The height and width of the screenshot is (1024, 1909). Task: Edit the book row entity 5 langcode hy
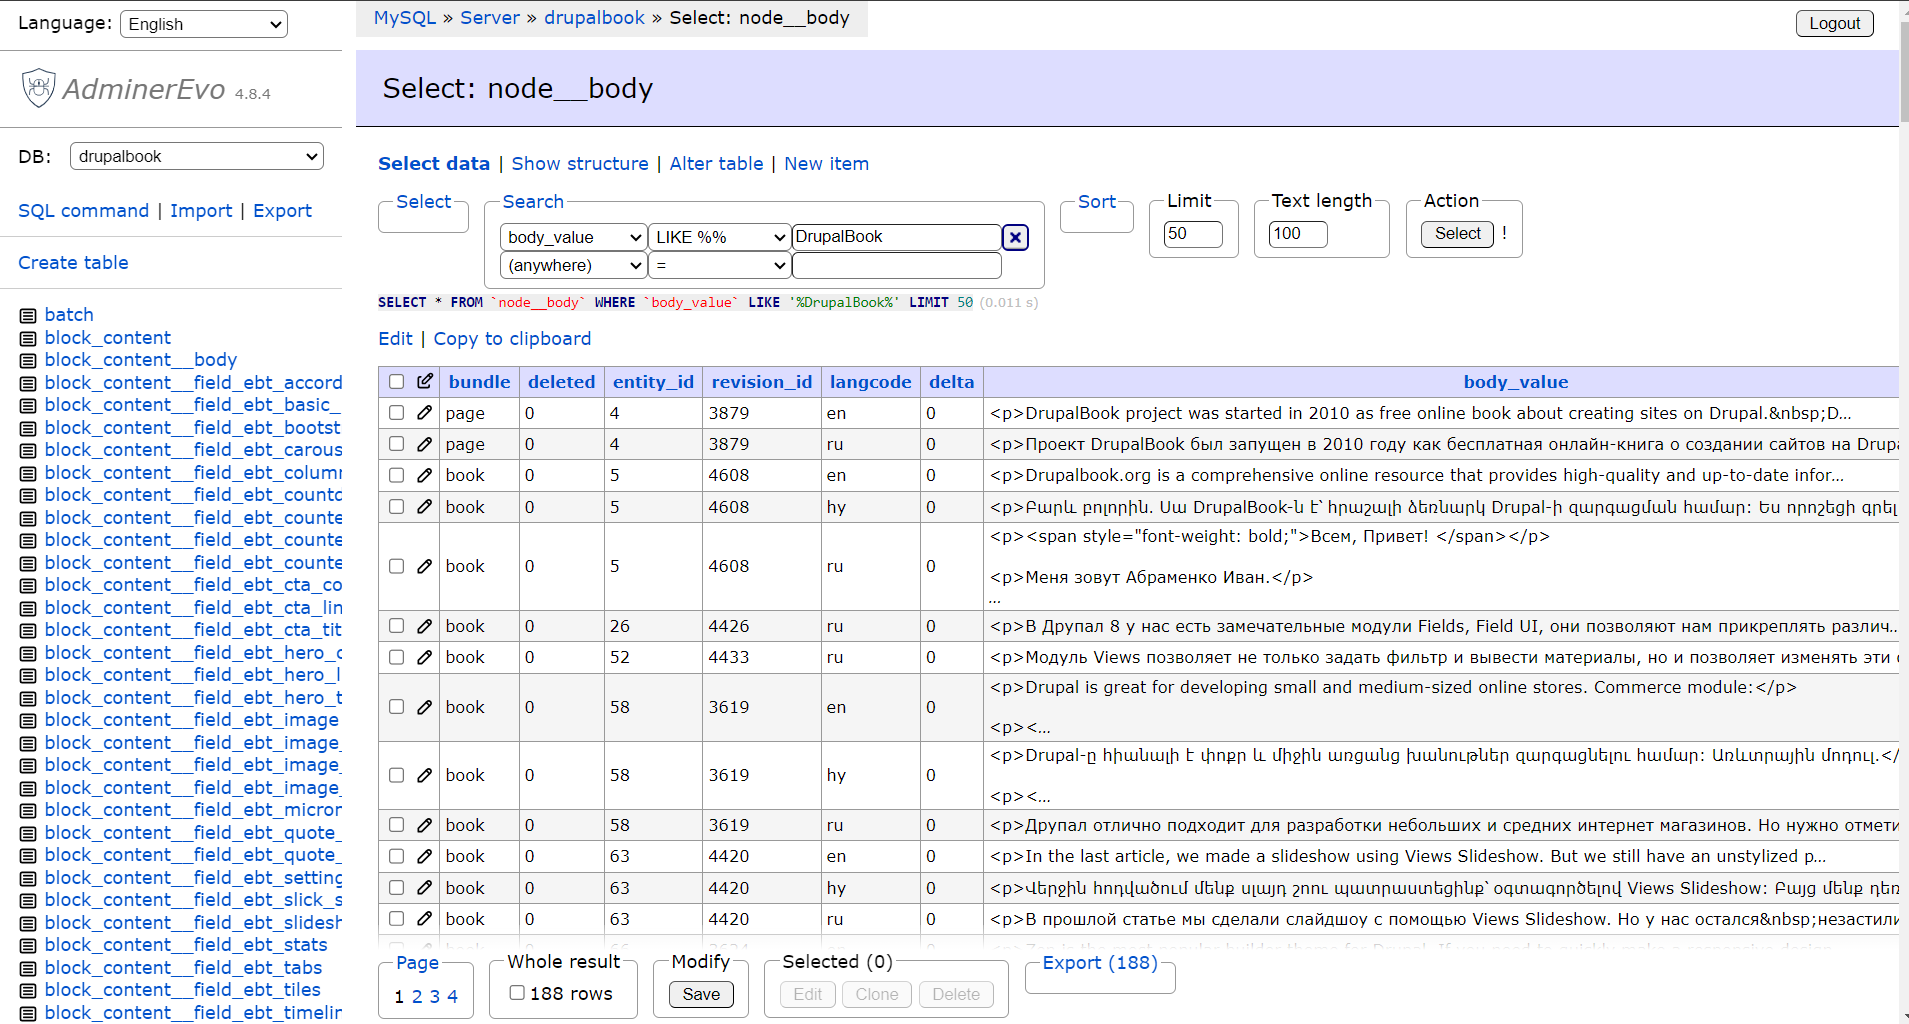[425, 506]
